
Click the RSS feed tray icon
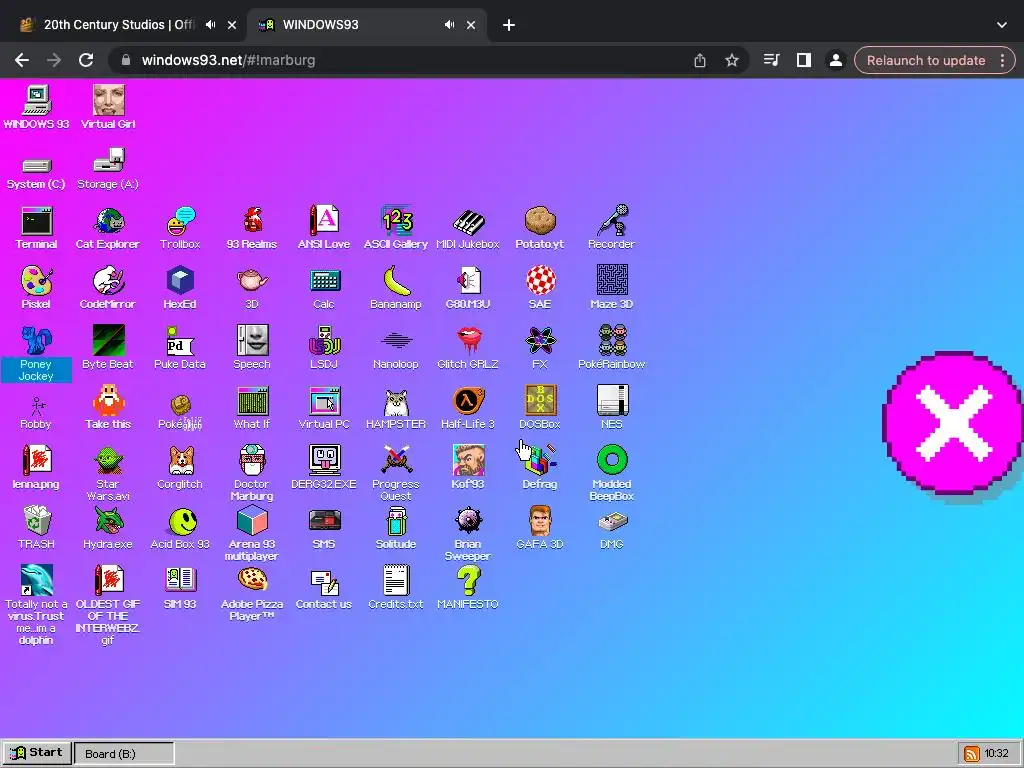971,754
